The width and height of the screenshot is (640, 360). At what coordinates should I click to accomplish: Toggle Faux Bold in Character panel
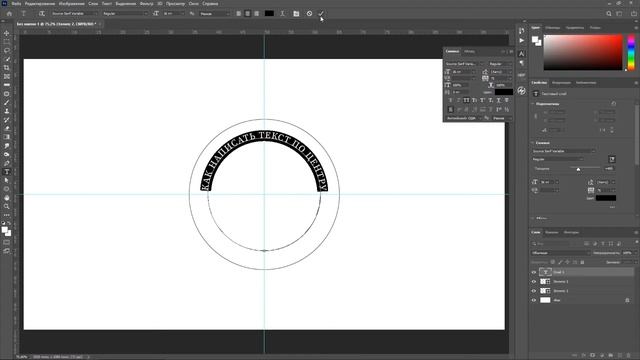coord(451,100)
